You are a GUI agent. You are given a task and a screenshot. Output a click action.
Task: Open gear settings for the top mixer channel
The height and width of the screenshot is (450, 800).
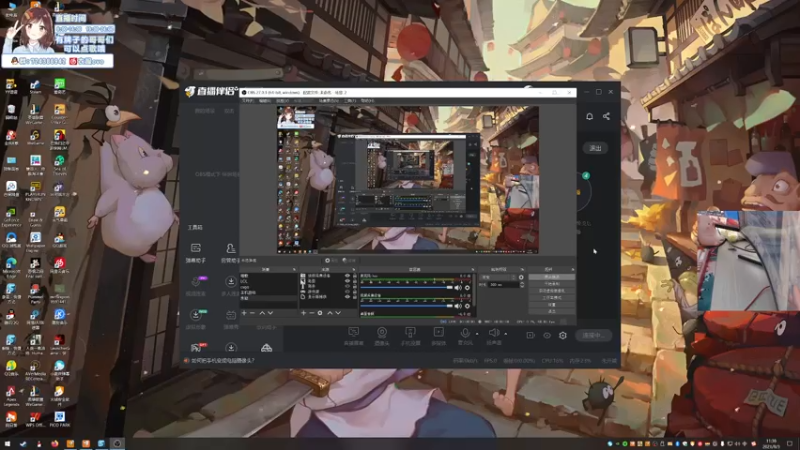pyautogui.click(x=467, y=288)
